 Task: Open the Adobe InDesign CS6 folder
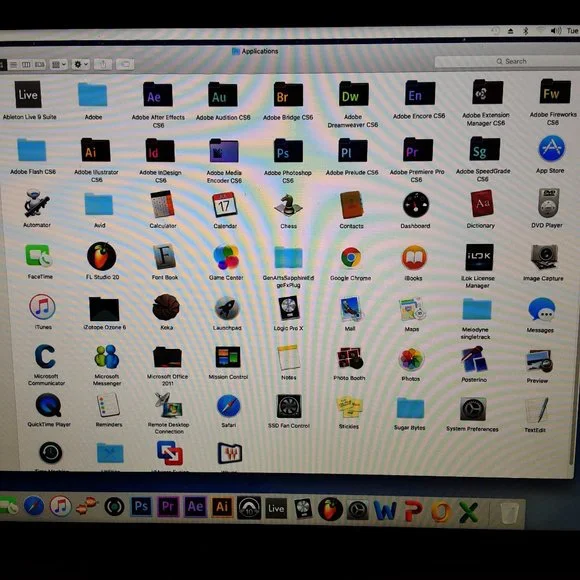160,150
